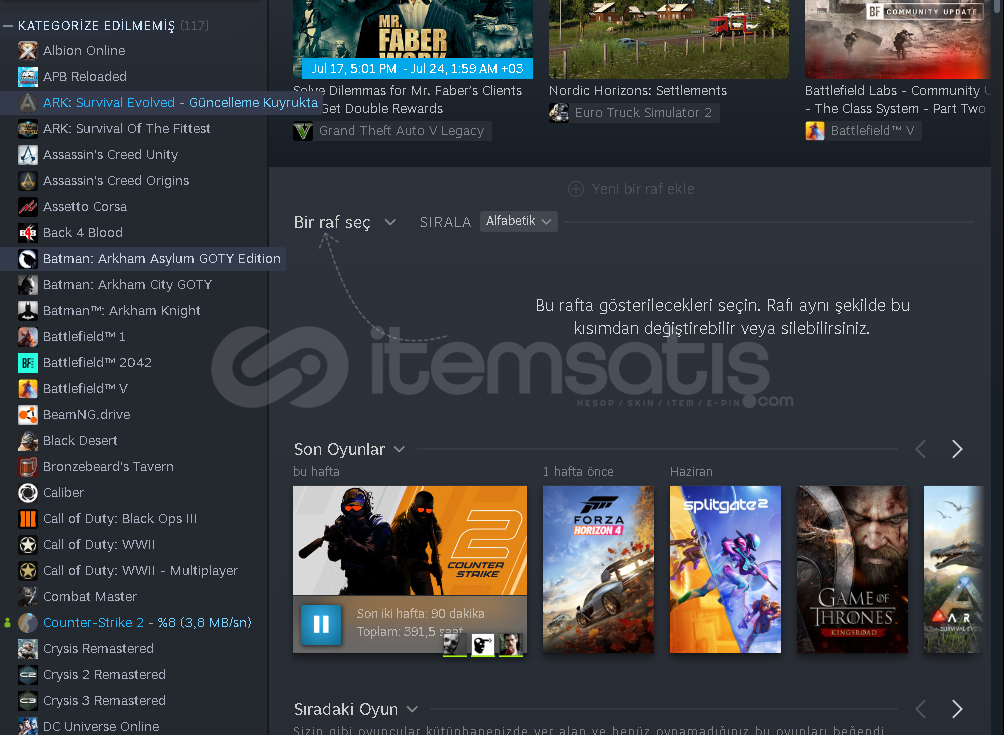Collapse the Kategorize Edilmemiş category

[8, 26]
